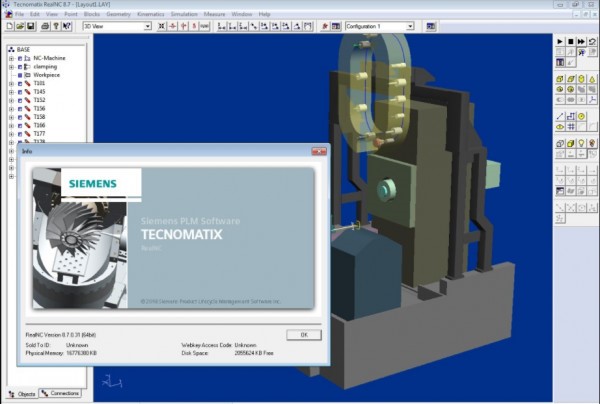
Task: Open the Kinematics menu
Action: pos(150,14)
